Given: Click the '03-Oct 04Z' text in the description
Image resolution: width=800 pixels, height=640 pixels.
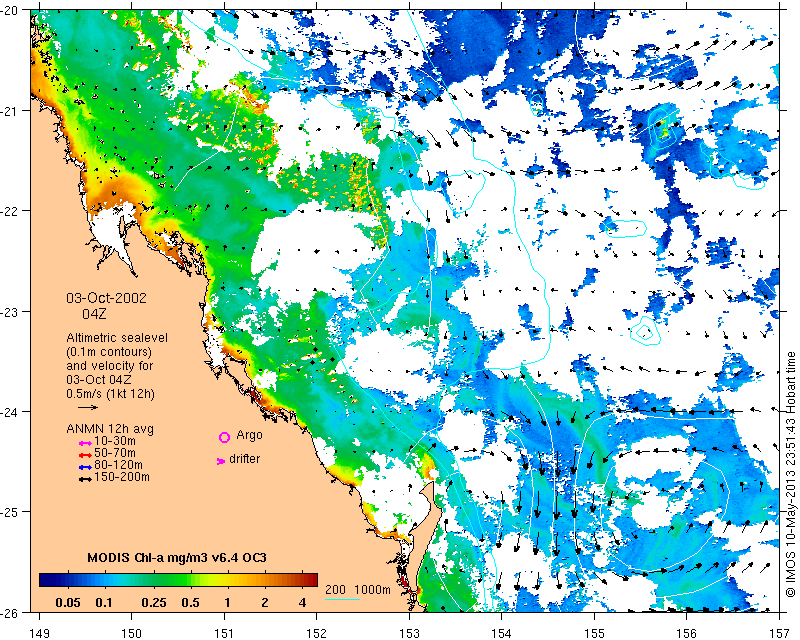Looking at the screenshot, I should (x=98, y=380).
